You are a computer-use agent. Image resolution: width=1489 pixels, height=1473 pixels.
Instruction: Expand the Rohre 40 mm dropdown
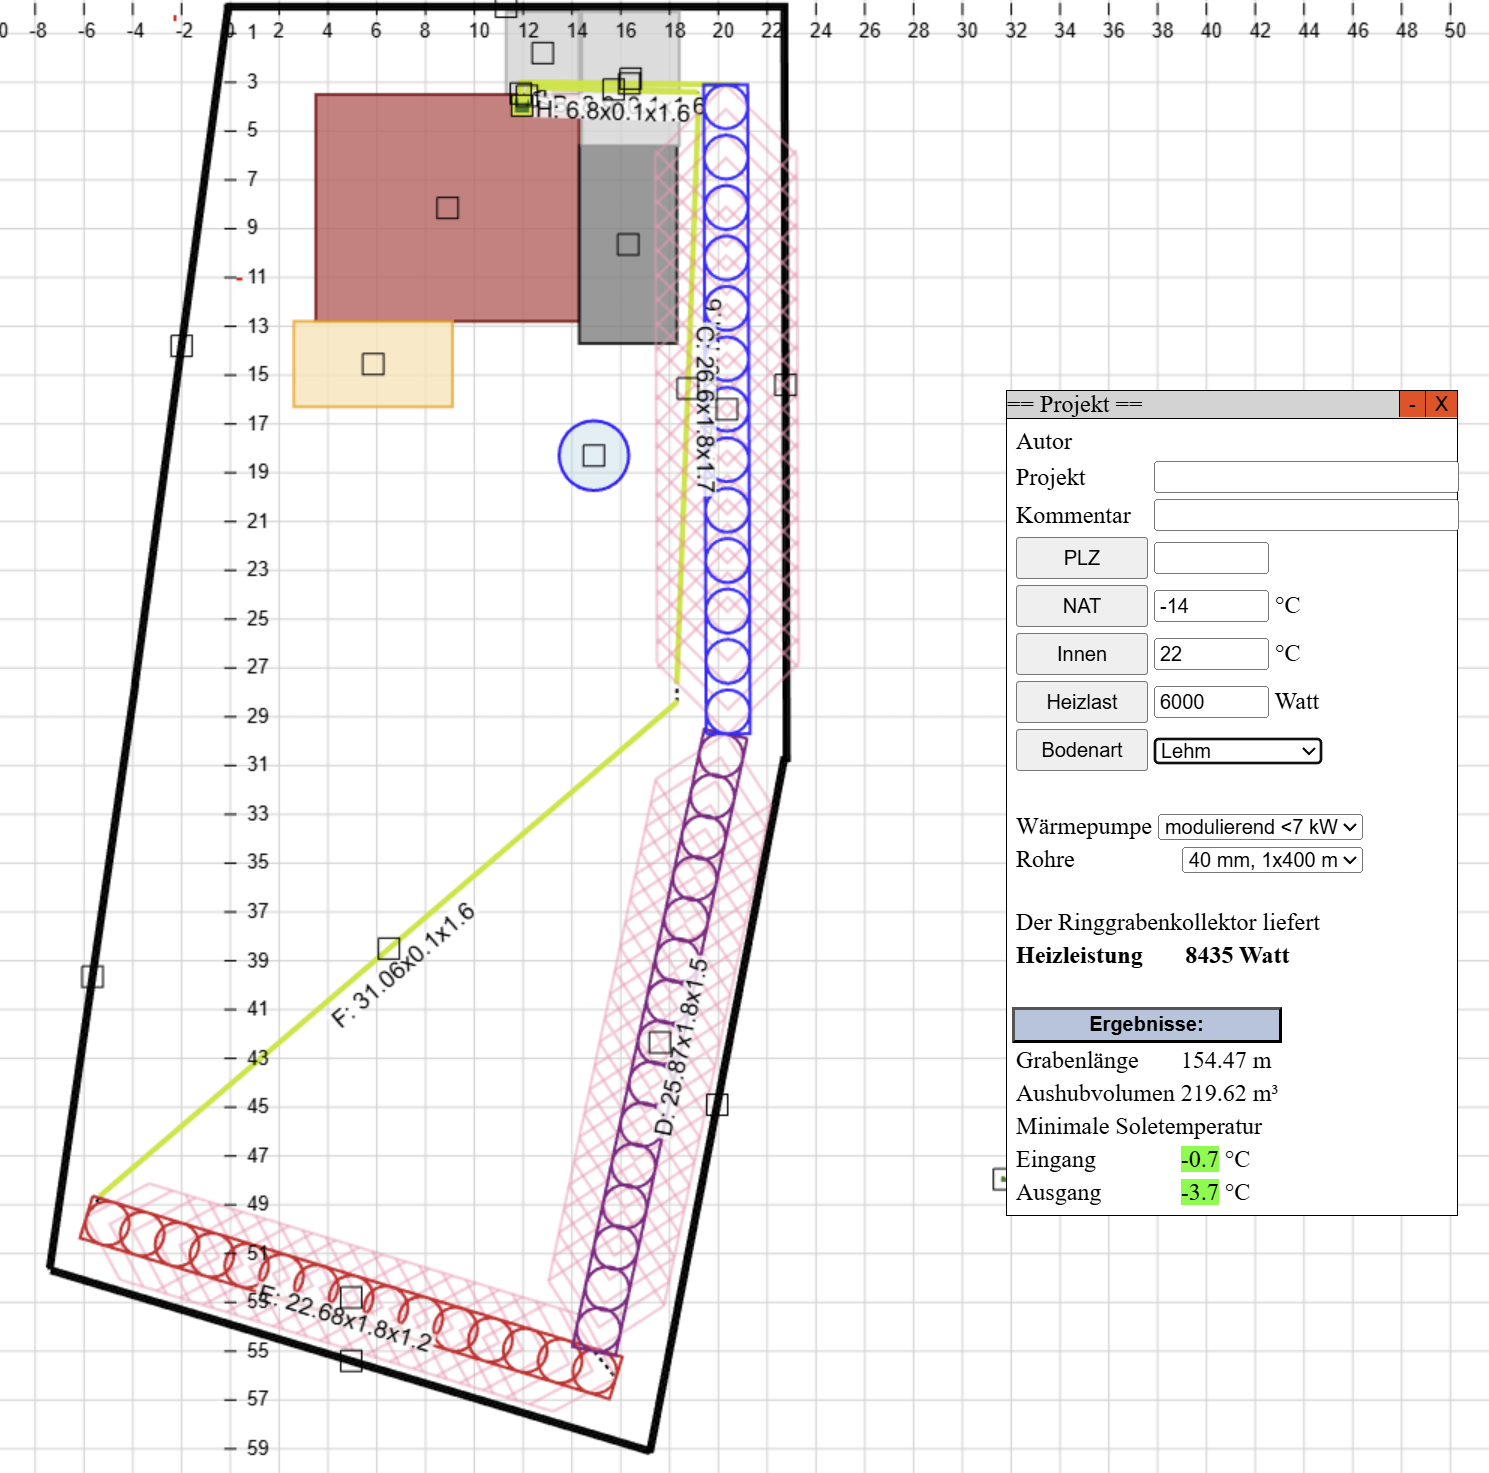tap(1272, 860)
